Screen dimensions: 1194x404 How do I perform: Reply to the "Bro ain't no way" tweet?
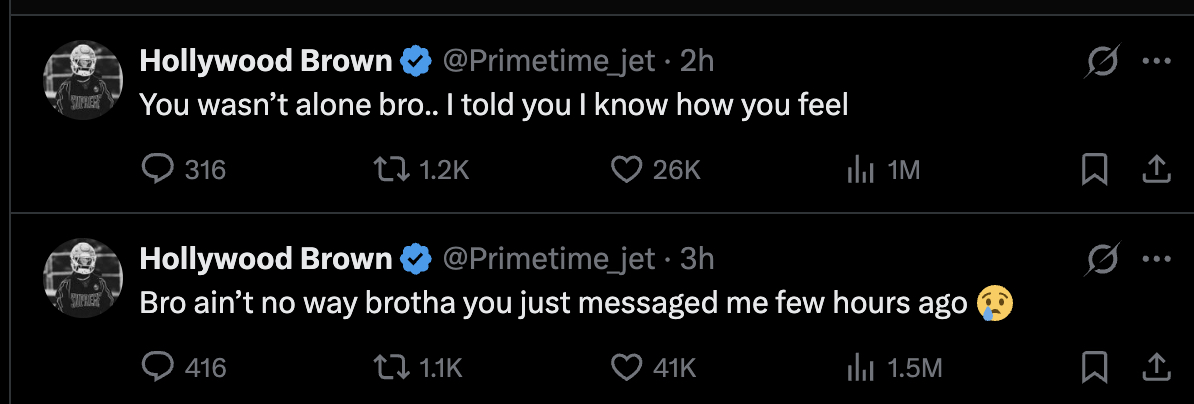coord(159,368)
